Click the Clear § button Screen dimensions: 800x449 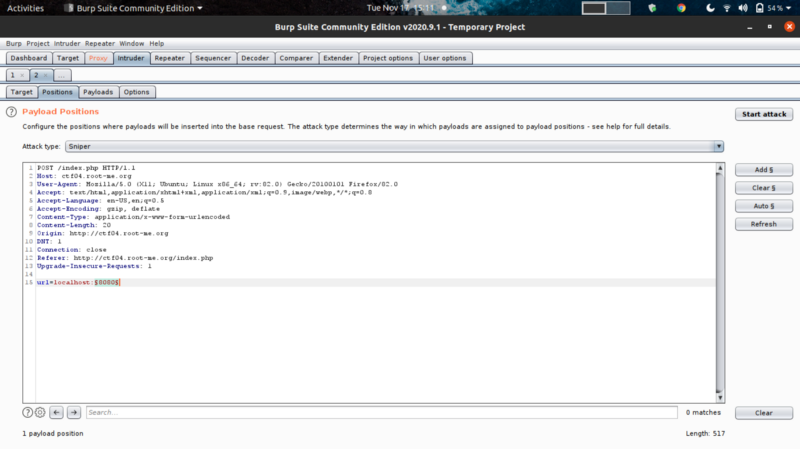coord(764,188)
